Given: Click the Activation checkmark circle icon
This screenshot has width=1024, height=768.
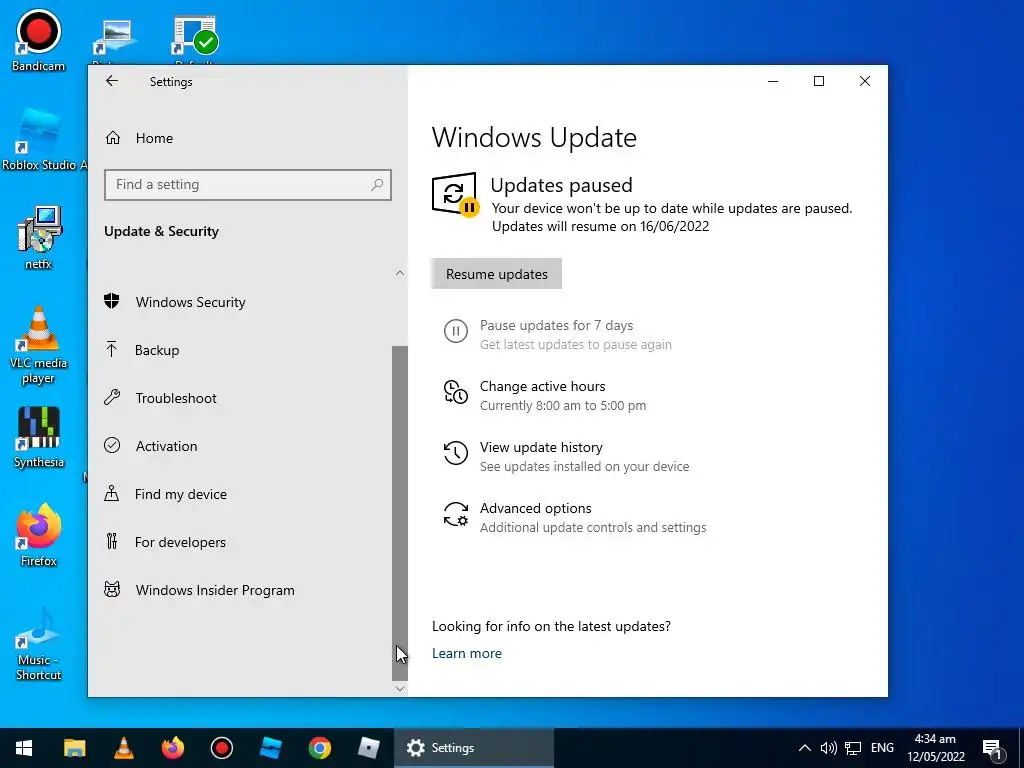Looking at the screenshot, I should (x=112, y=445).
